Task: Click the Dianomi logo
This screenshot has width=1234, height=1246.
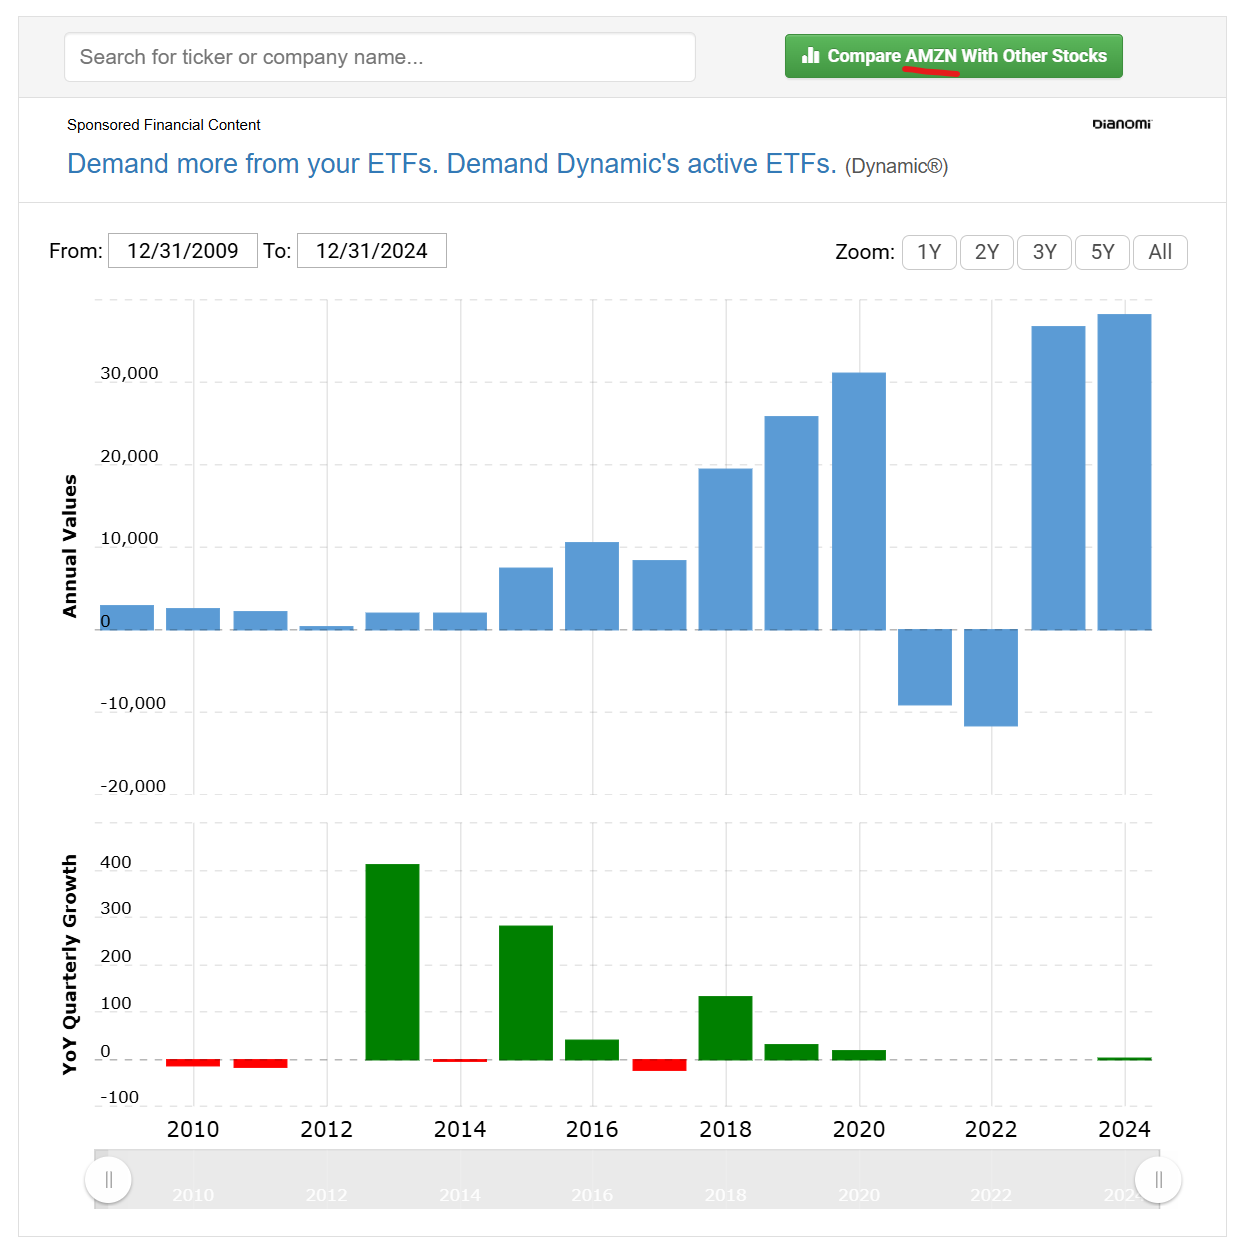Action: pos(1121,124)
